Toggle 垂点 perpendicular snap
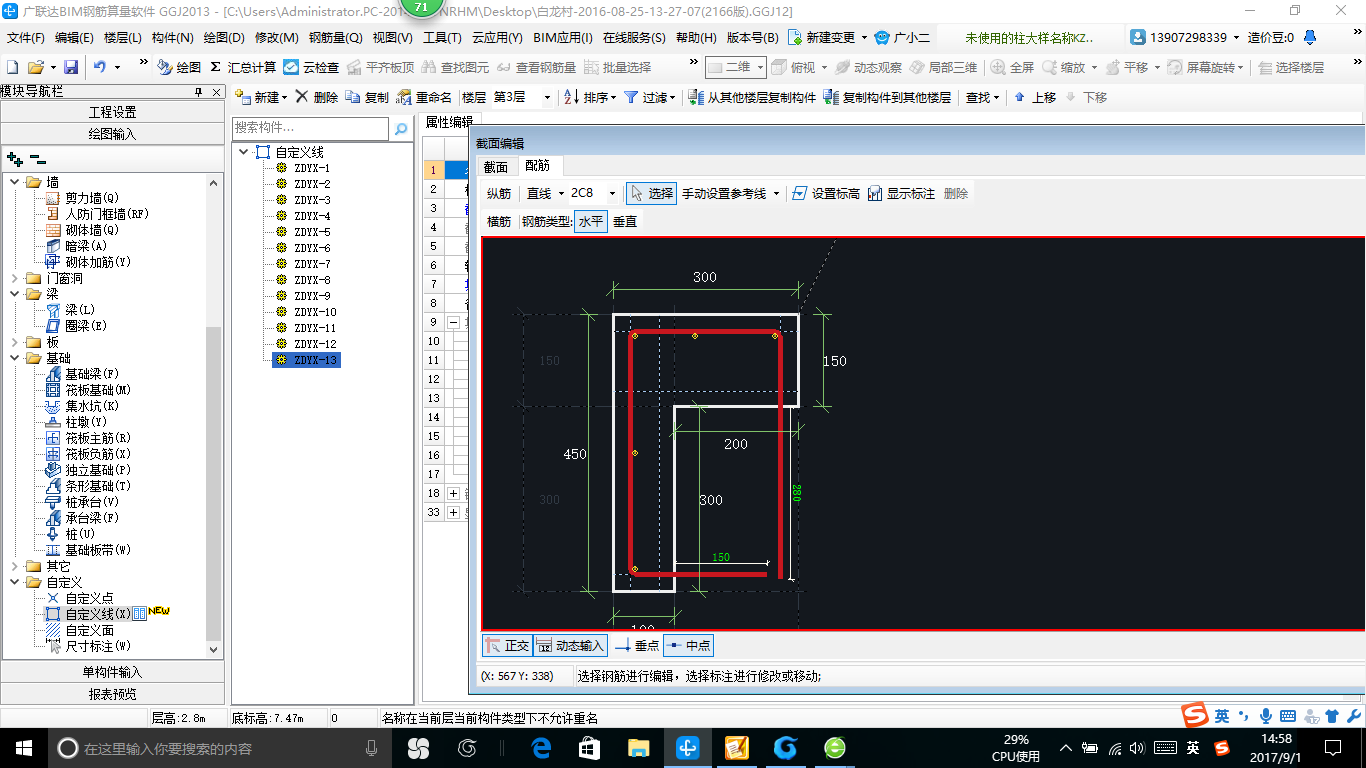The width and height of the screenshot is (1366, 768). point(638,646)
